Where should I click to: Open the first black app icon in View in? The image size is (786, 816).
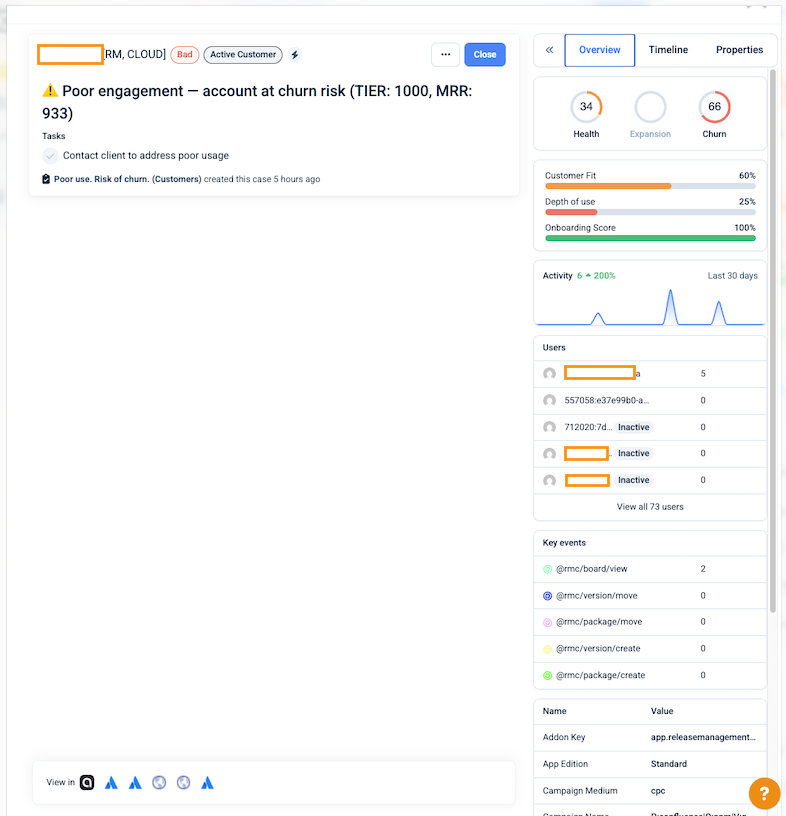click(x=88, y=782)
